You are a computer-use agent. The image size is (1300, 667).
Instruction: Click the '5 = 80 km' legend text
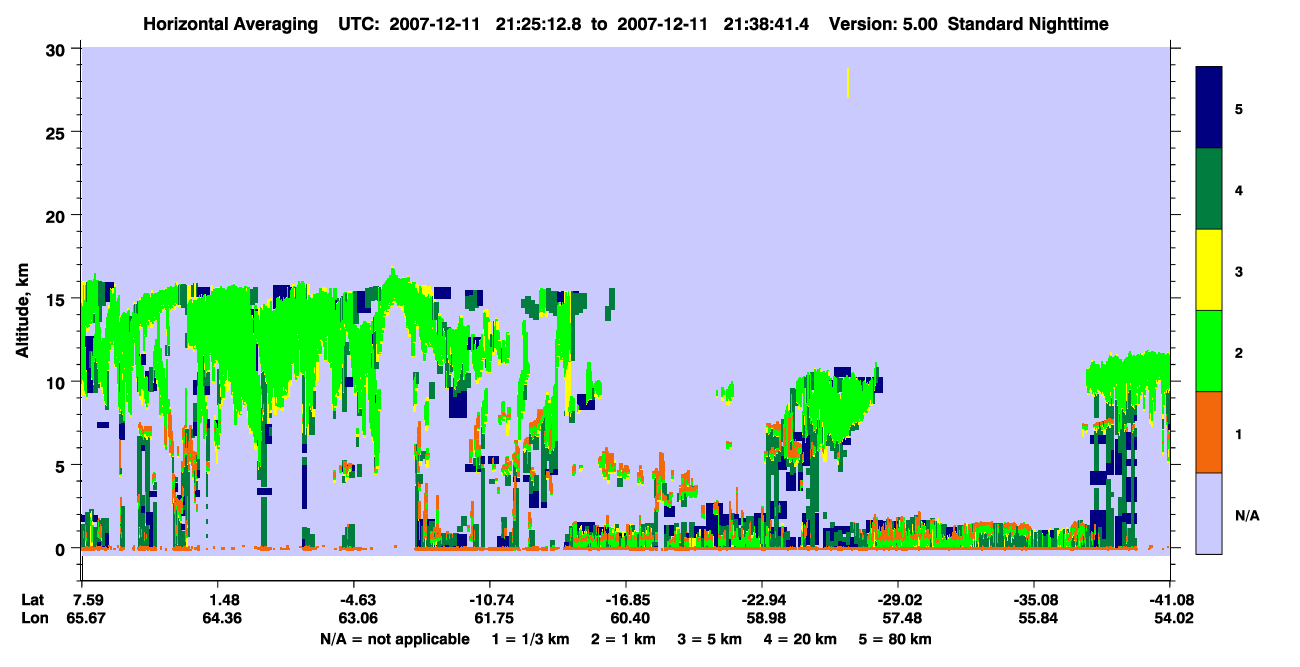pos(894,639)
